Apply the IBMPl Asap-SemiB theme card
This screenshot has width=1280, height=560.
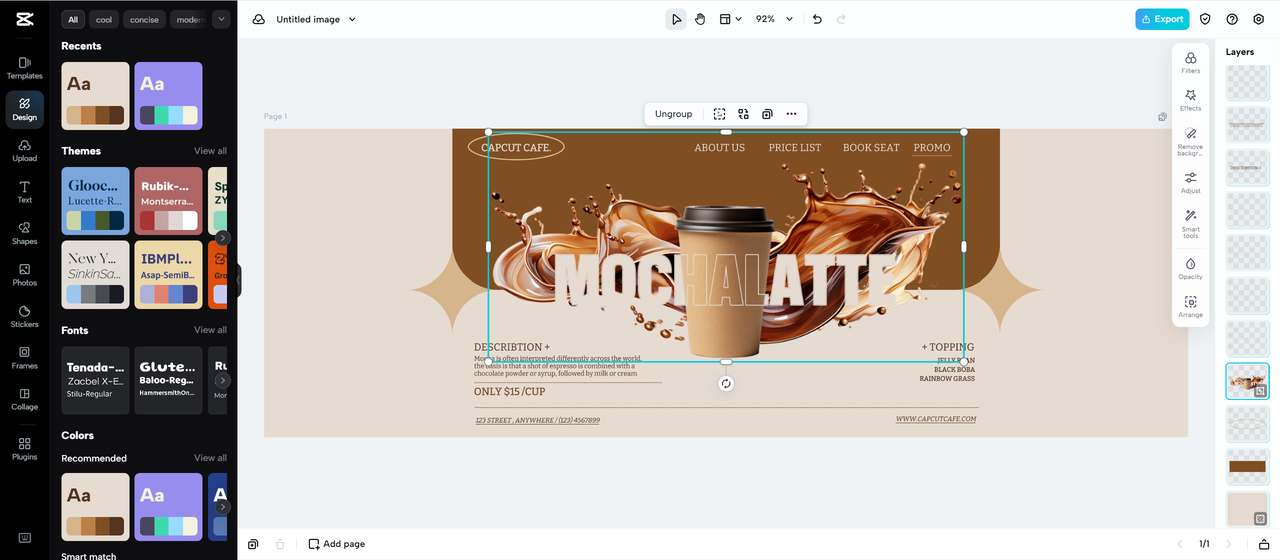click(x=168, y=274)
